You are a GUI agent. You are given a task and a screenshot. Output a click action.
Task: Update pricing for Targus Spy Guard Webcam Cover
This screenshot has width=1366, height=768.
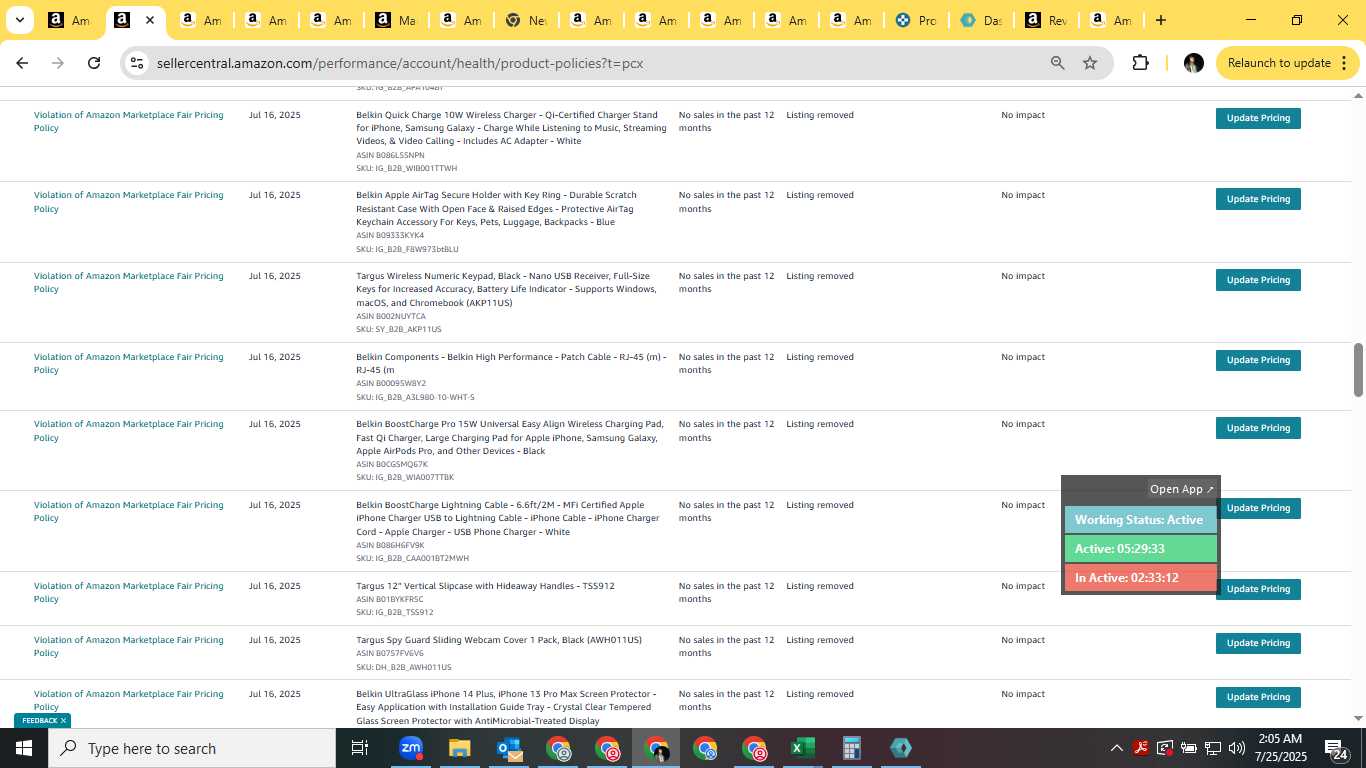coord(1258,643)
